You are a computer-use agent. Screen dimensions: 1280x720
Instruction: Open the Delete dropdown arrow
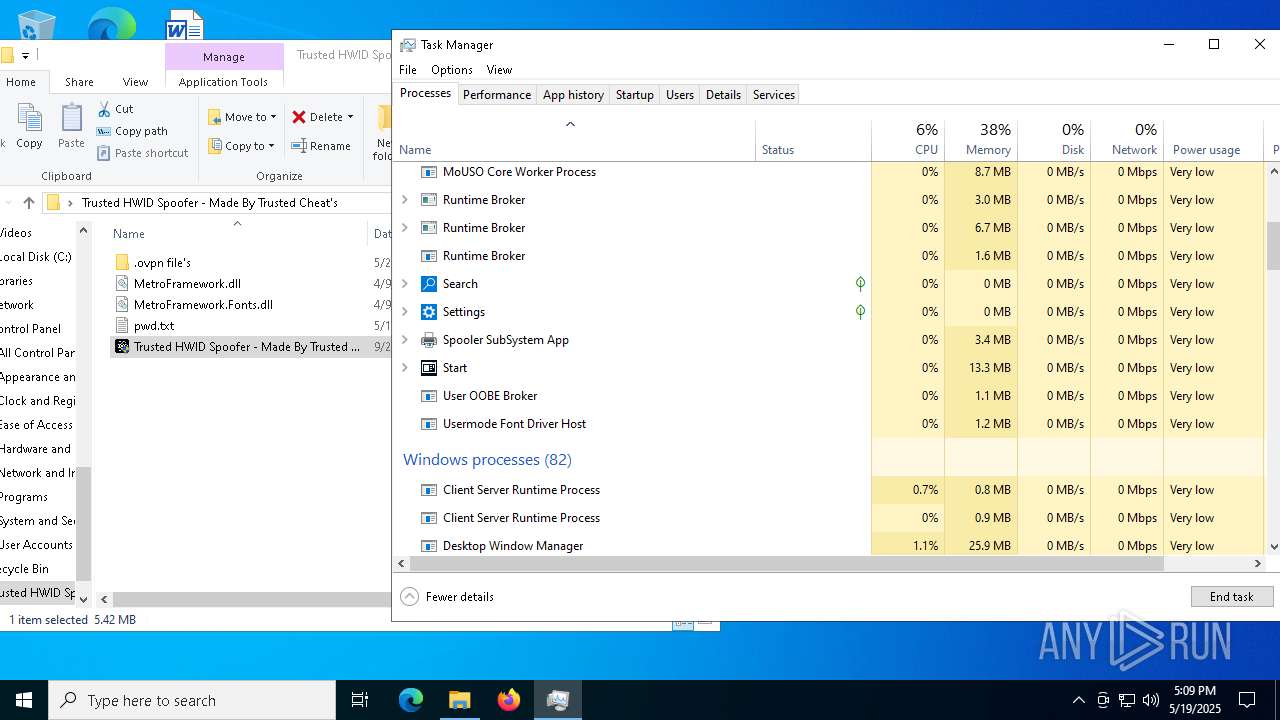click(350, 117)
